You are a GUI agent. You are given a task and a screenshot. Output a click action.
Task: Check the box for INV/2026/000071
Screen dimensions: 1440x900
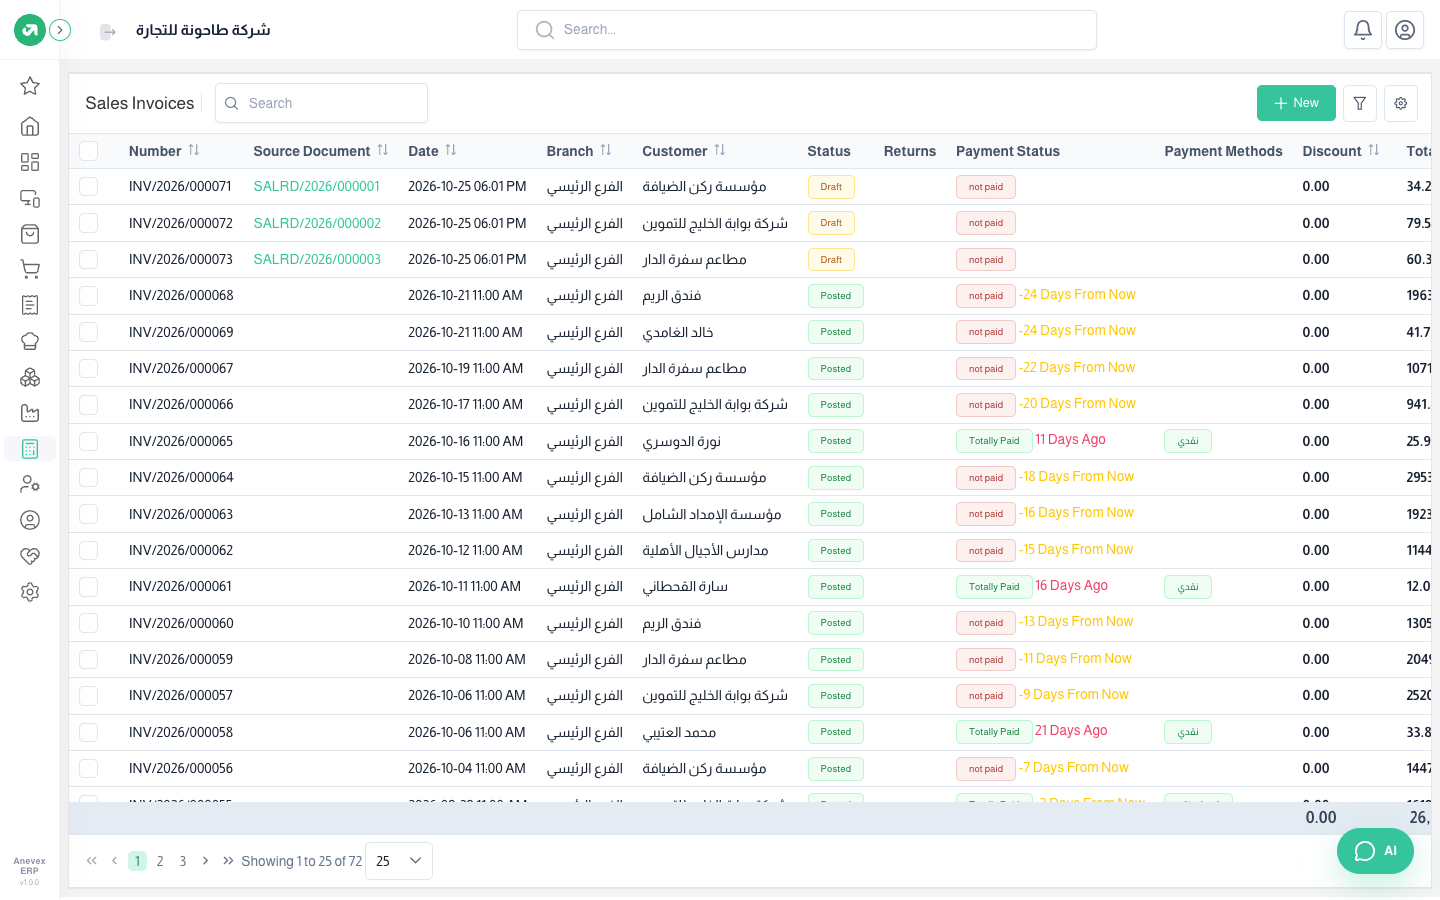pos(89,187)
